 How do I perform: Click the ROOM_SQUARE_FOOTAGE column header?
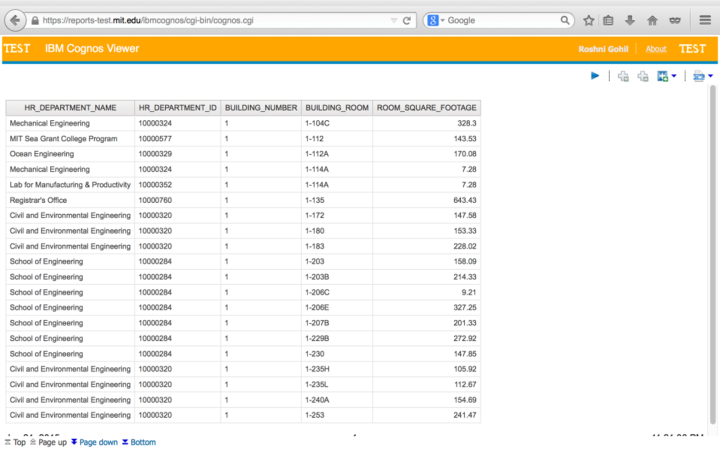426,107
